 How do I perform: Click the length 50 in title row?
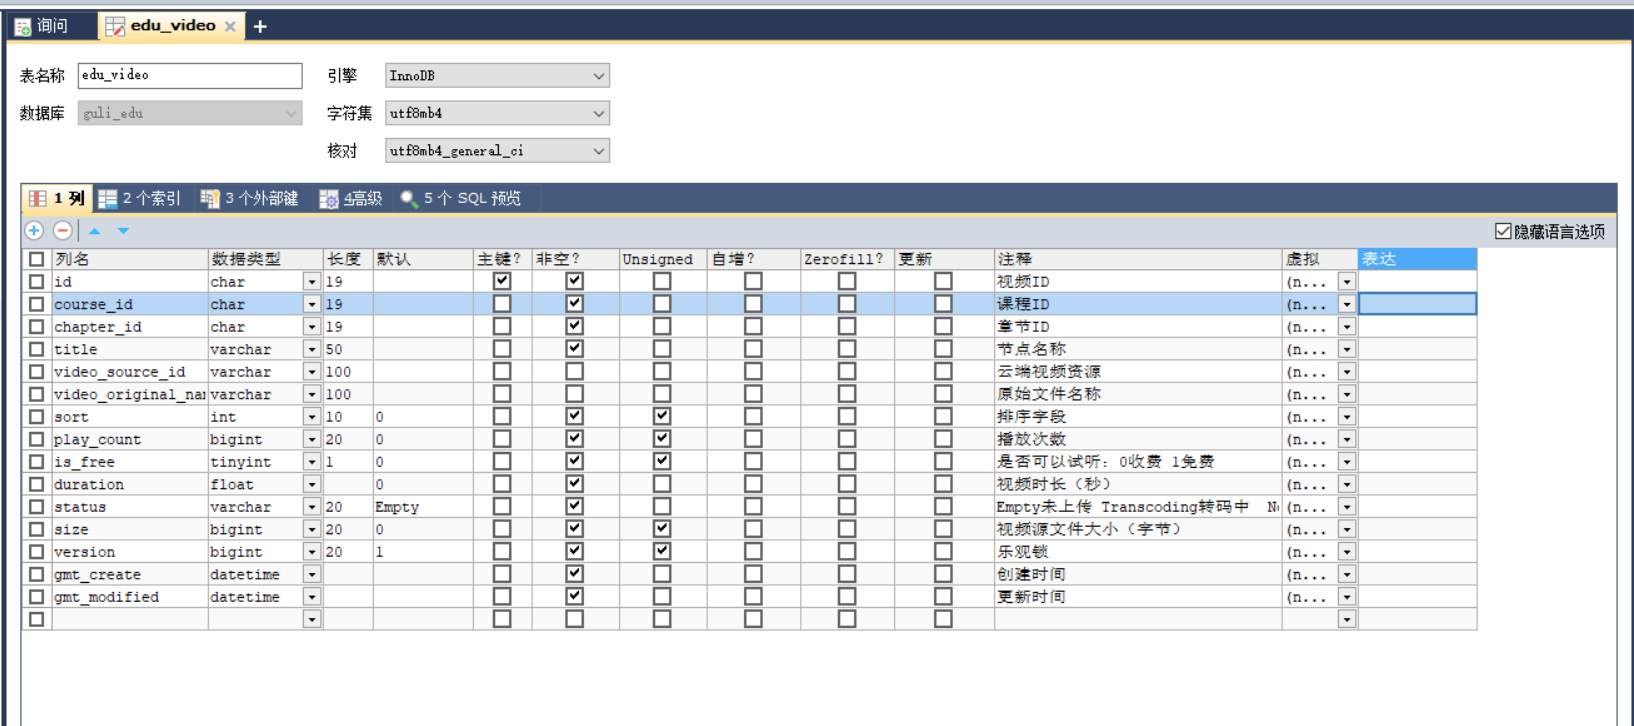coord(348,349)
